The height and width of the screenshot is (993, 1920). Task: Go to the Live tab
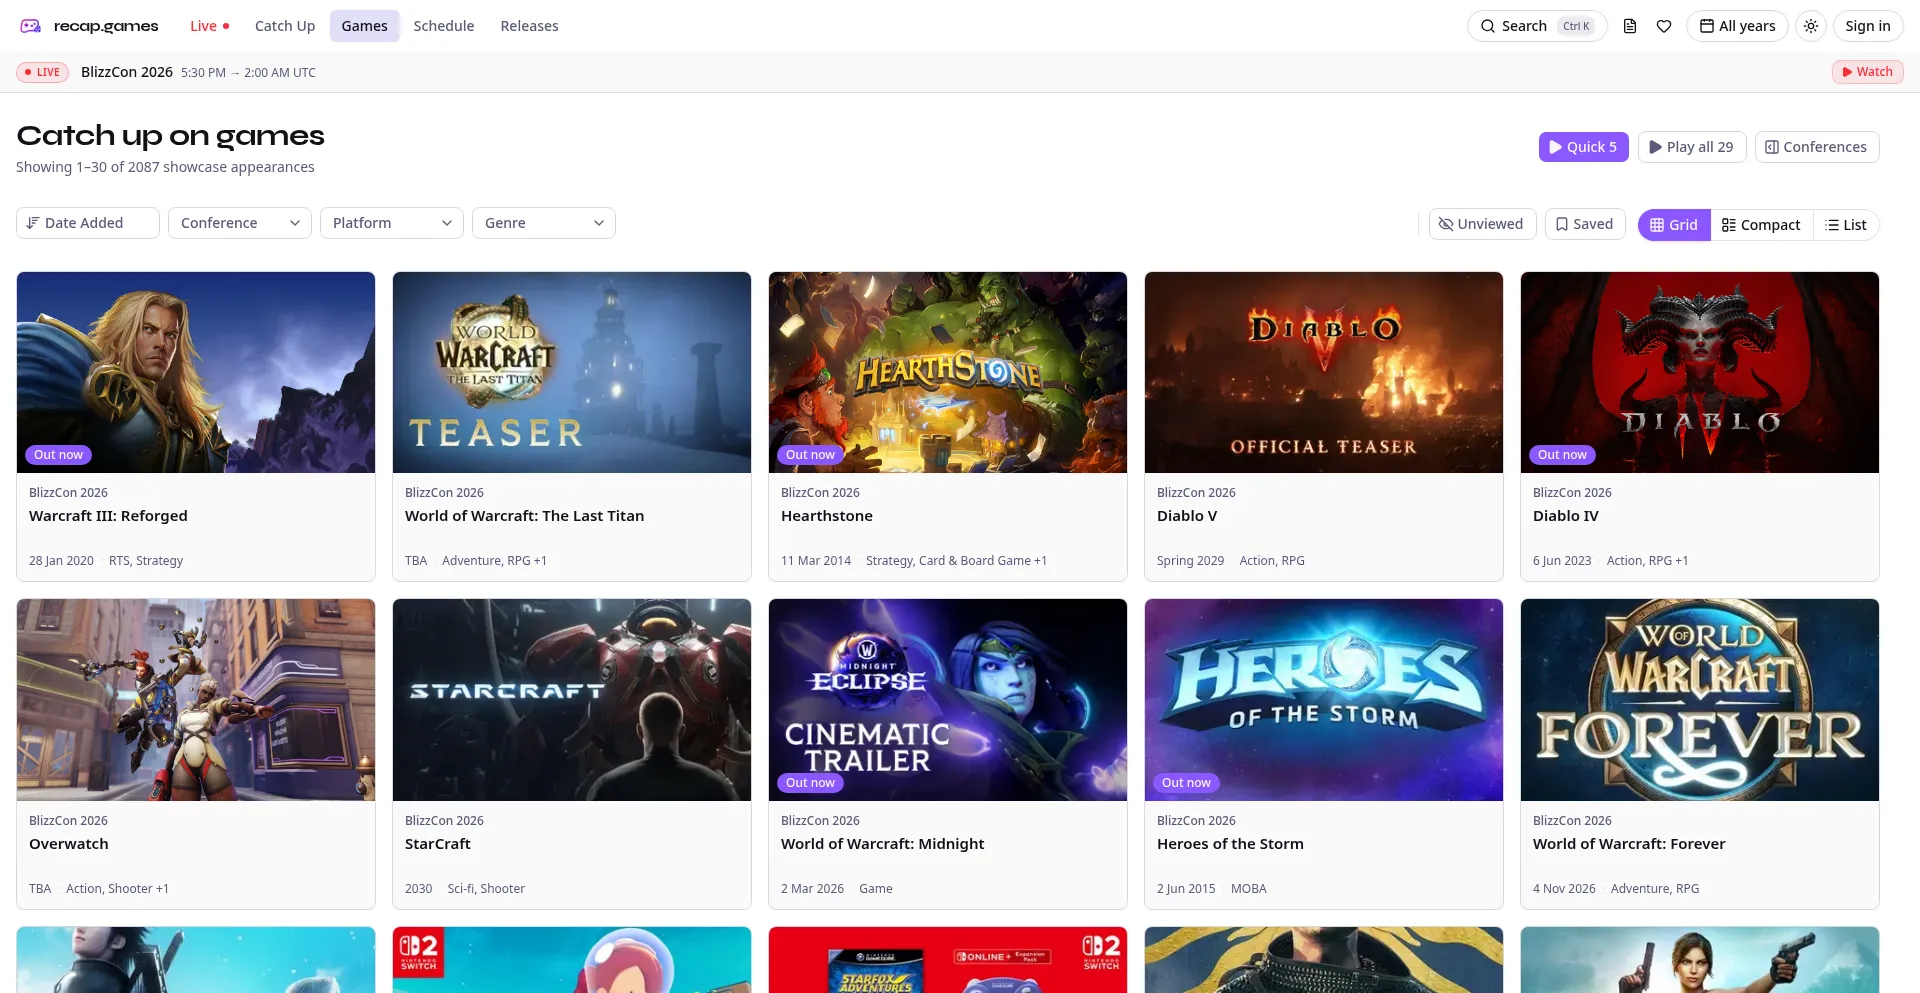click(209, 26)
